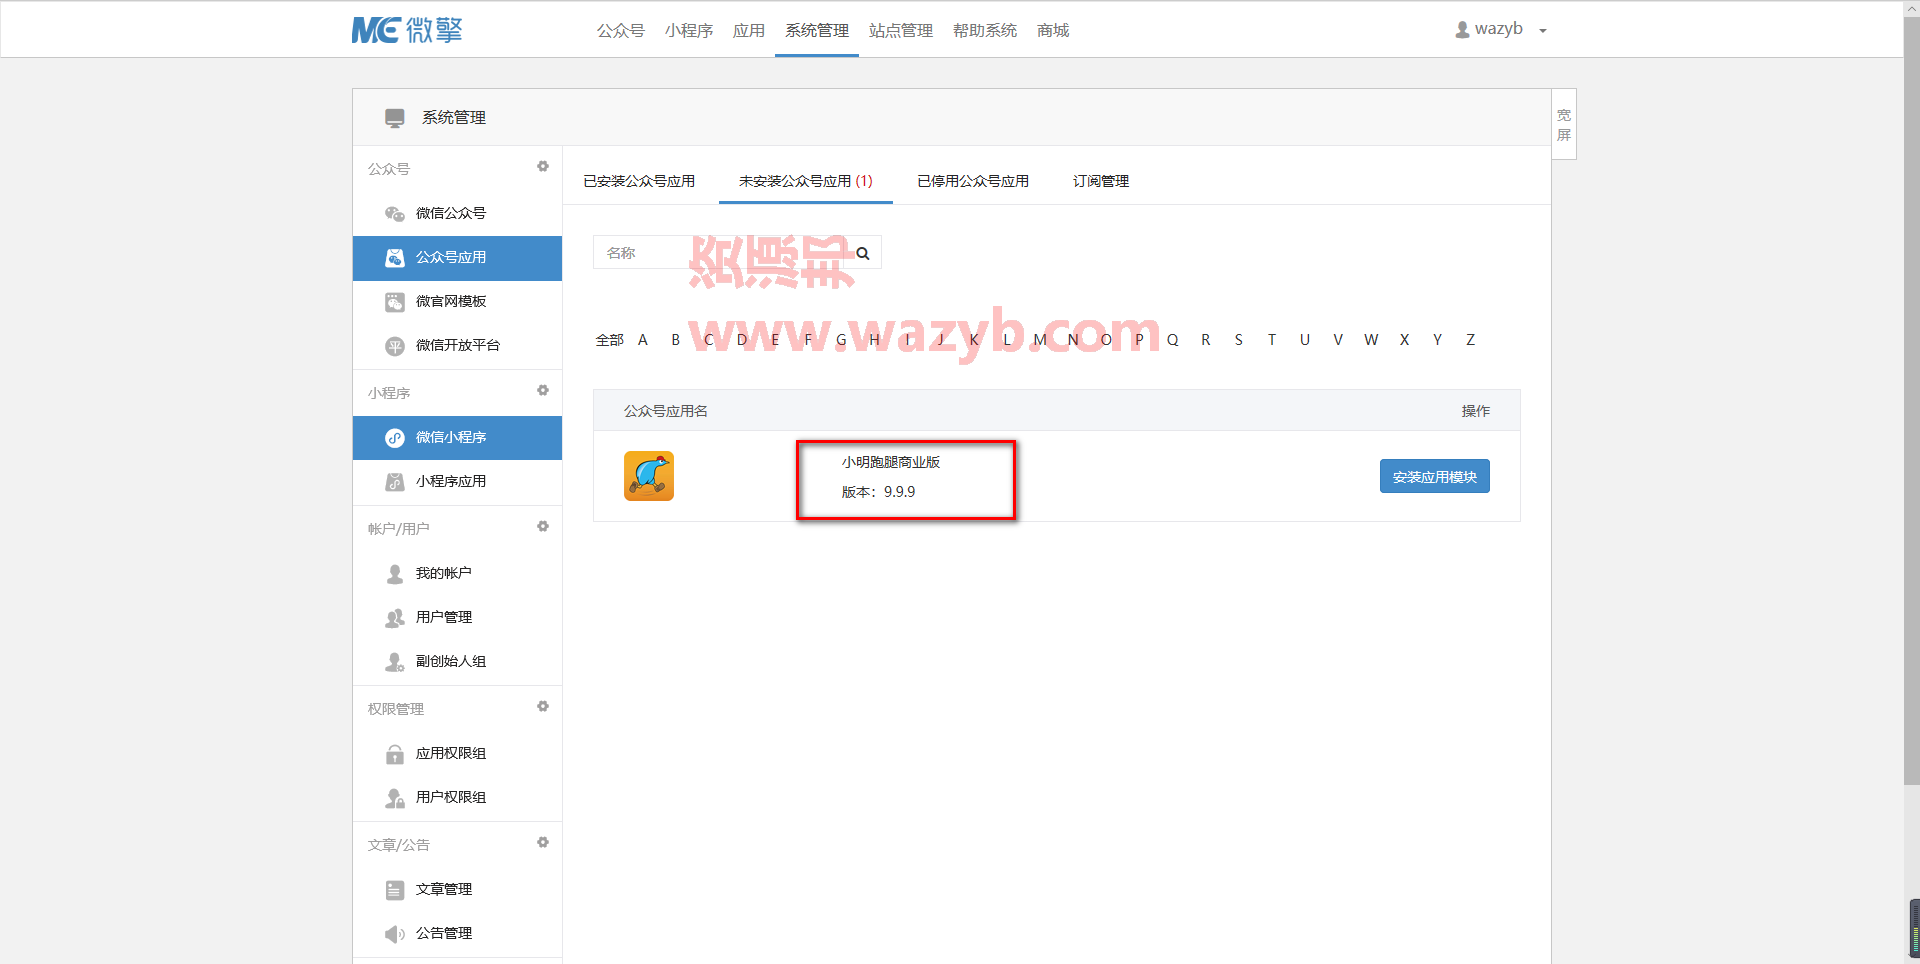Click the search magnifier icon

pyautogui.click(x=863, y=254)
